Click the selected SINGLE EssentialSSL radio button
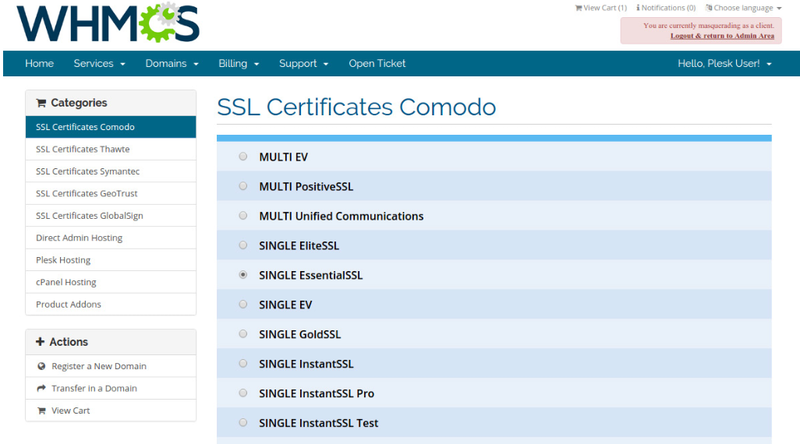The width and height of the screenshot is (800, 444). click(243, 275)
